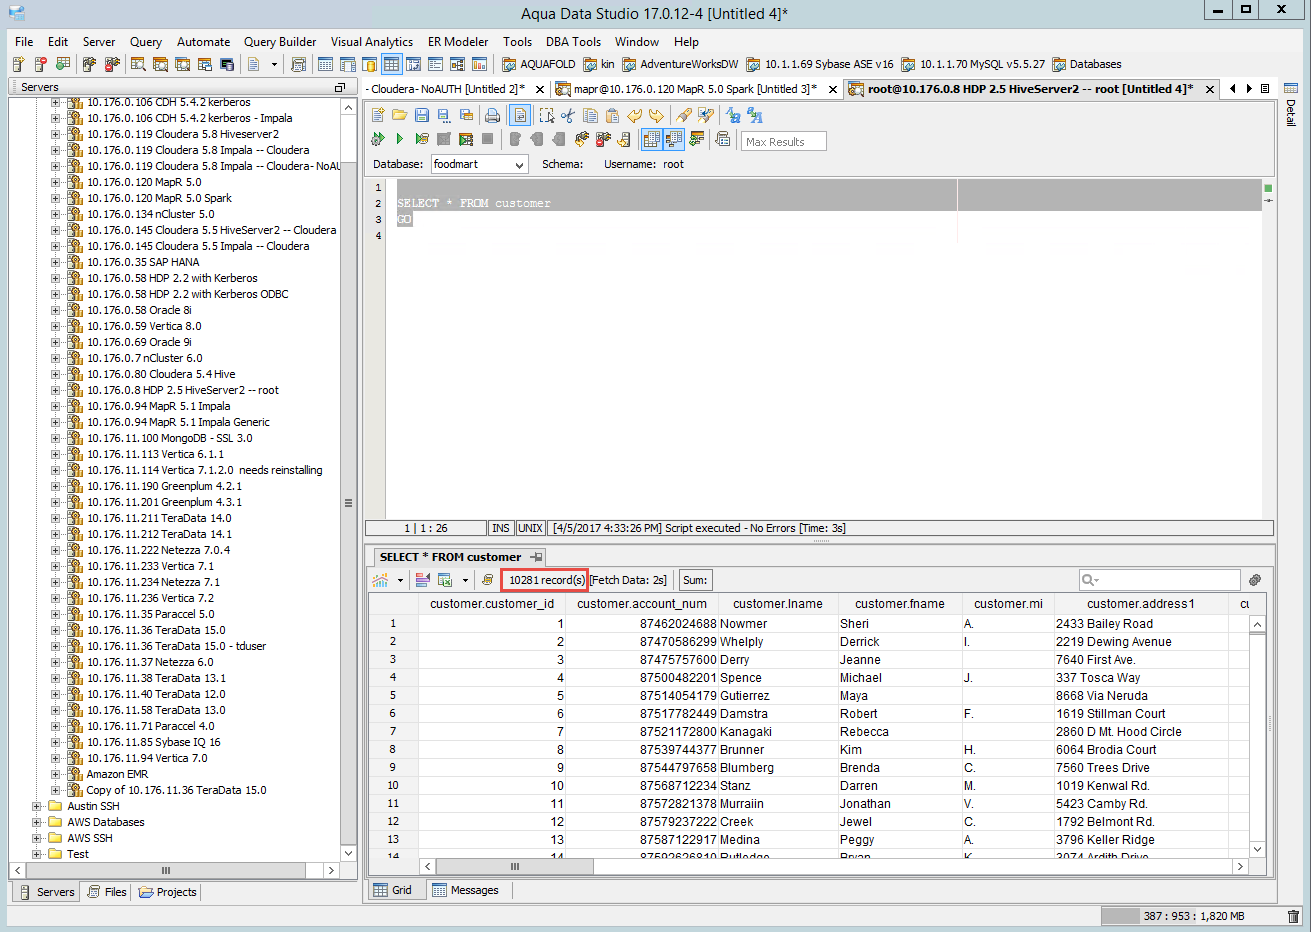
Task: Click the Save file icon in editor toolbar
Action: tap(422, 116)
